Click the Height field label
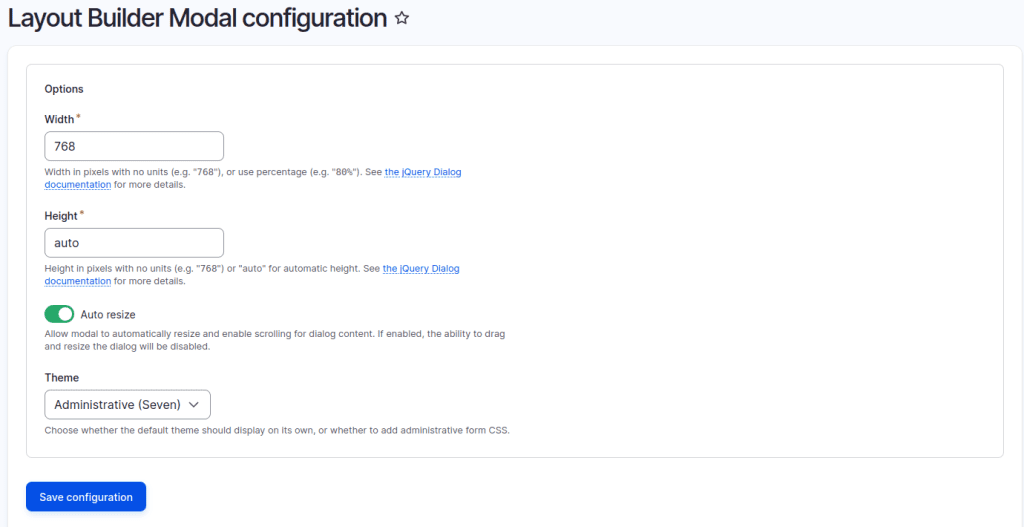The height and width of the screenshot is (527, 1024). click(61, 216)
